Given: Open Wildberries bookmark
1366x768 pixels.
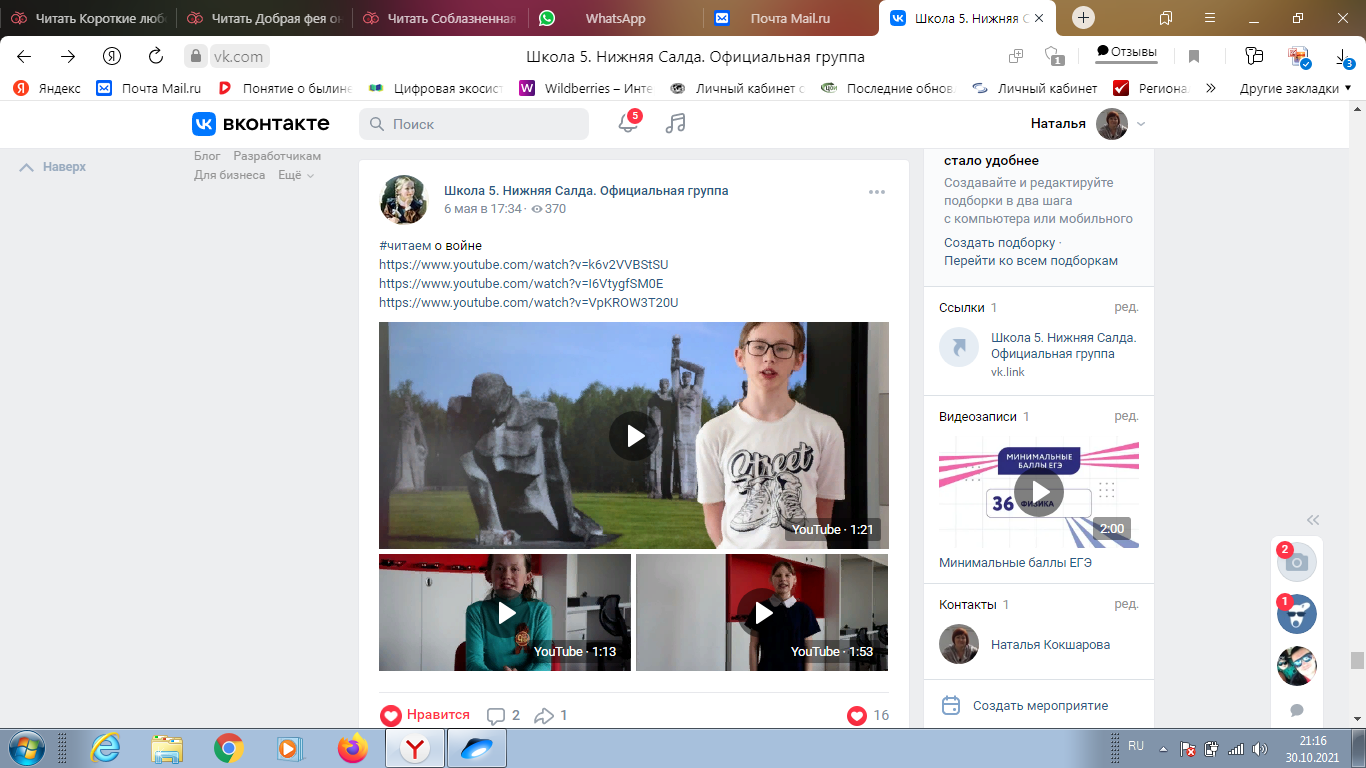Looking at the screenshot, I should [586, 88].
